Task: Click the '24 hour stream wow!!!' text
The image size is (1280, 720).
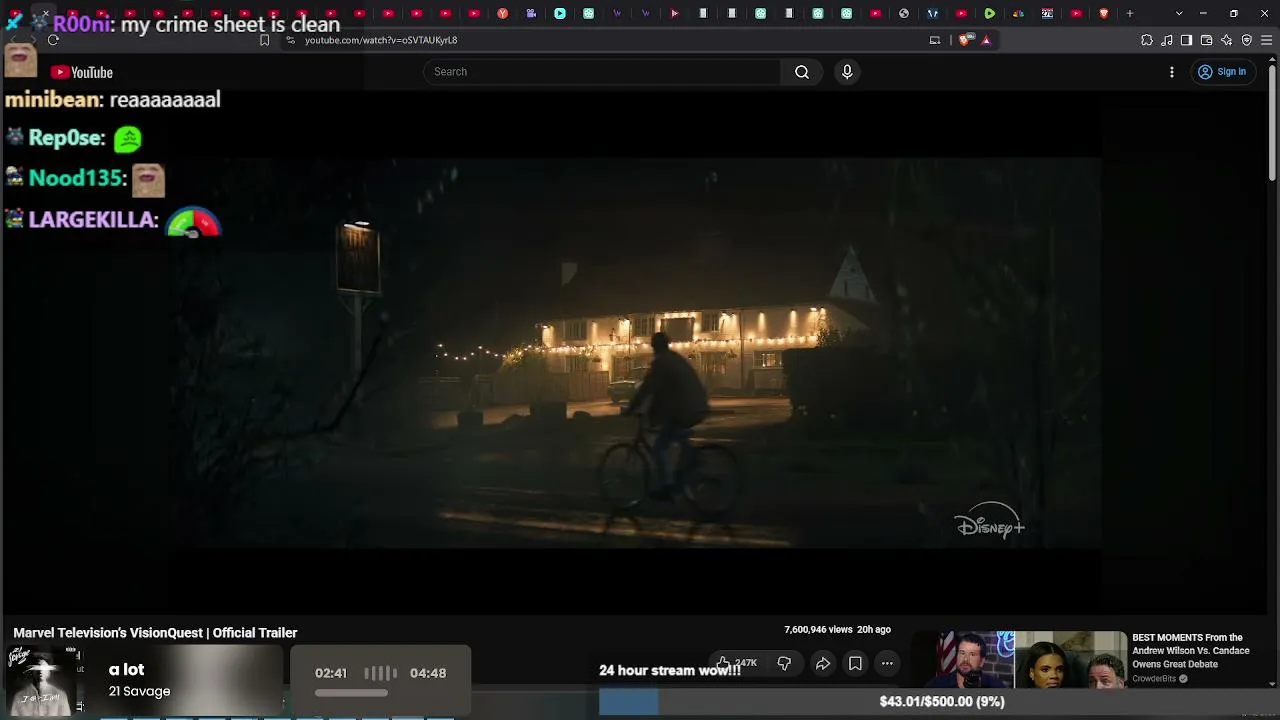Action: click(x=670, y=670)
